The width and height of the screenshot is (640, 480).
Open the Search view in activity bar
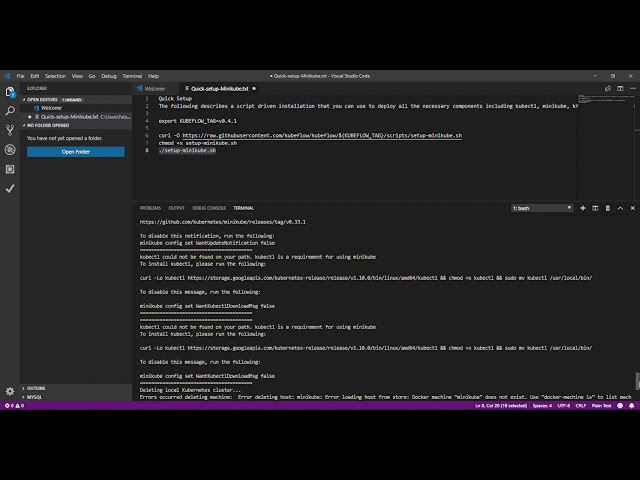click(x=10, y=111)
